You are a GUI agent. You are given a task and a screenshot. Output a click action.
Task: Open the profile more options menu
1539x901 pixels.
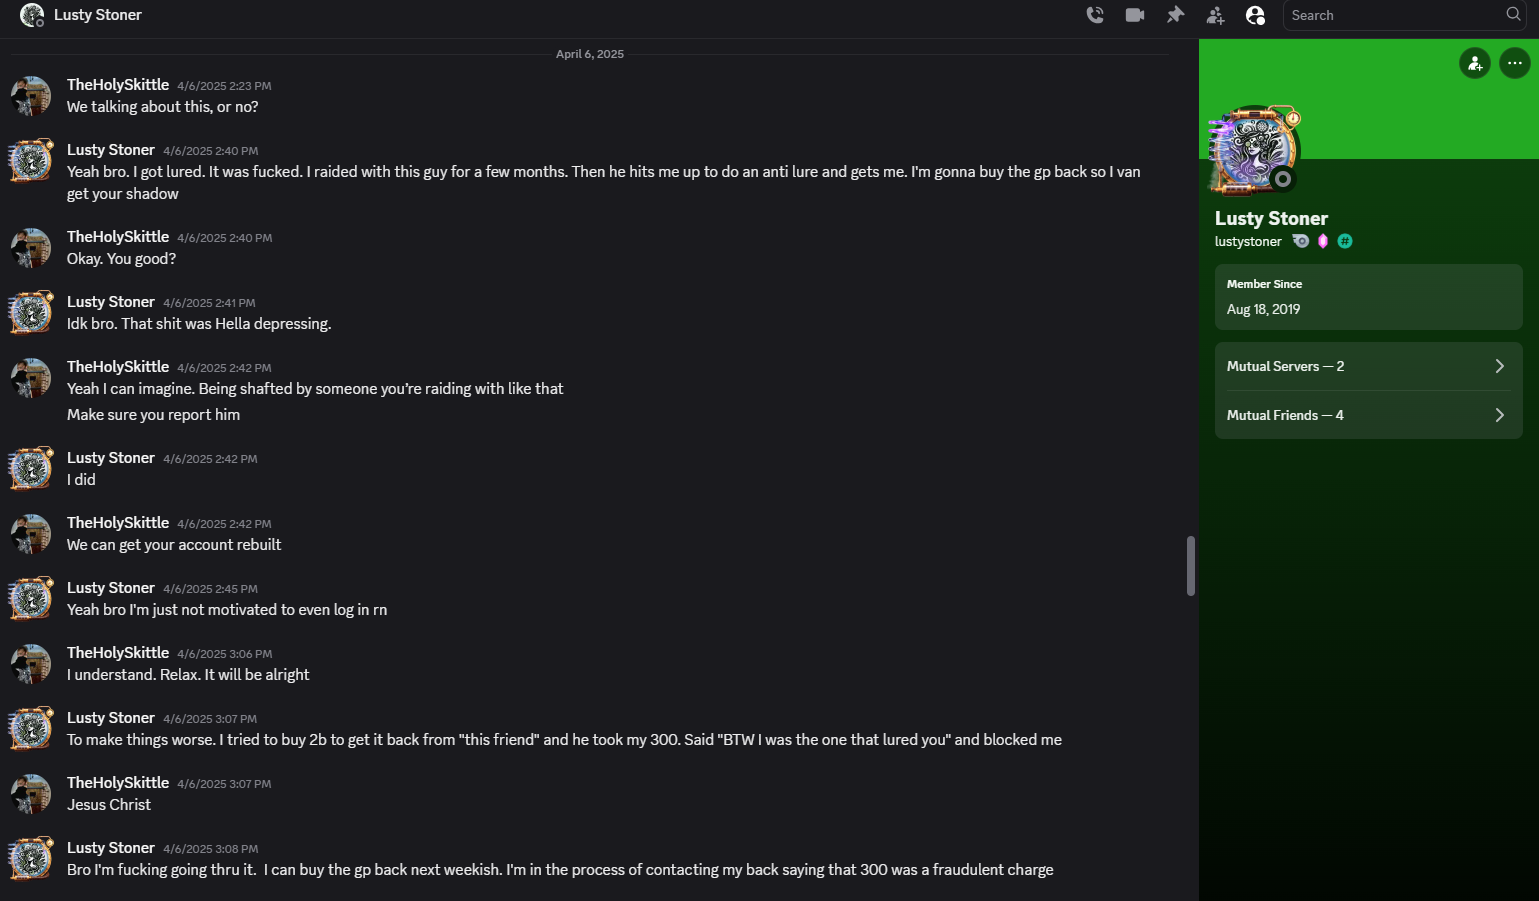(1515, 63)
